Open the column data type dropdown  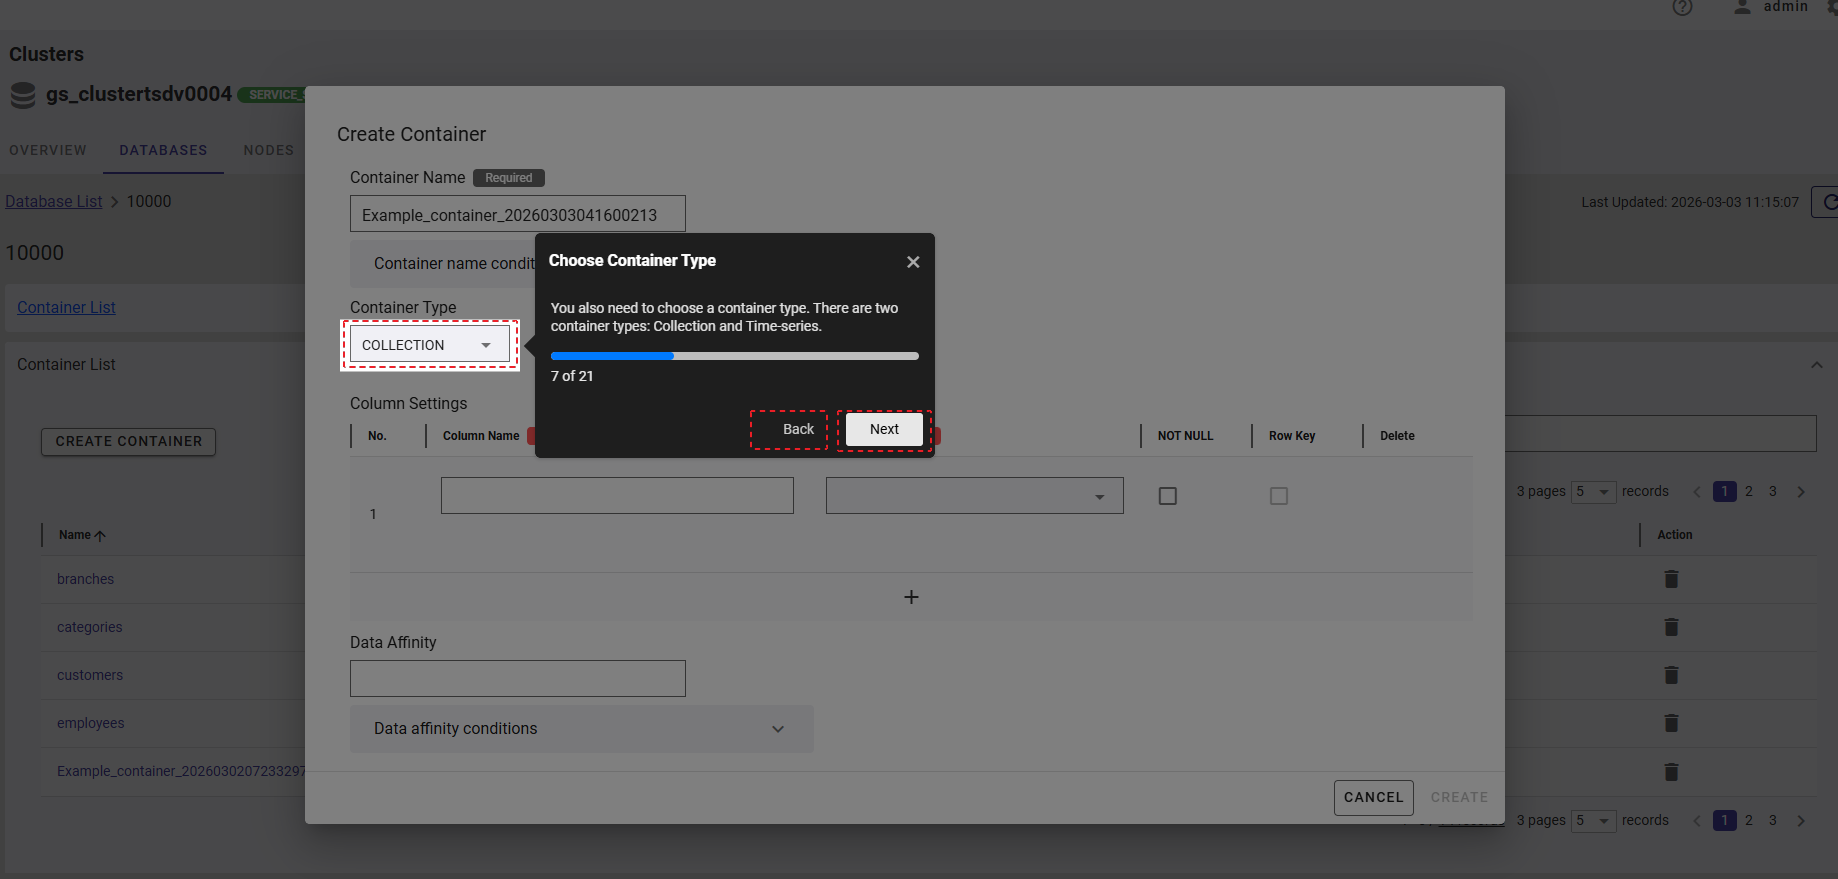(974, 496)
